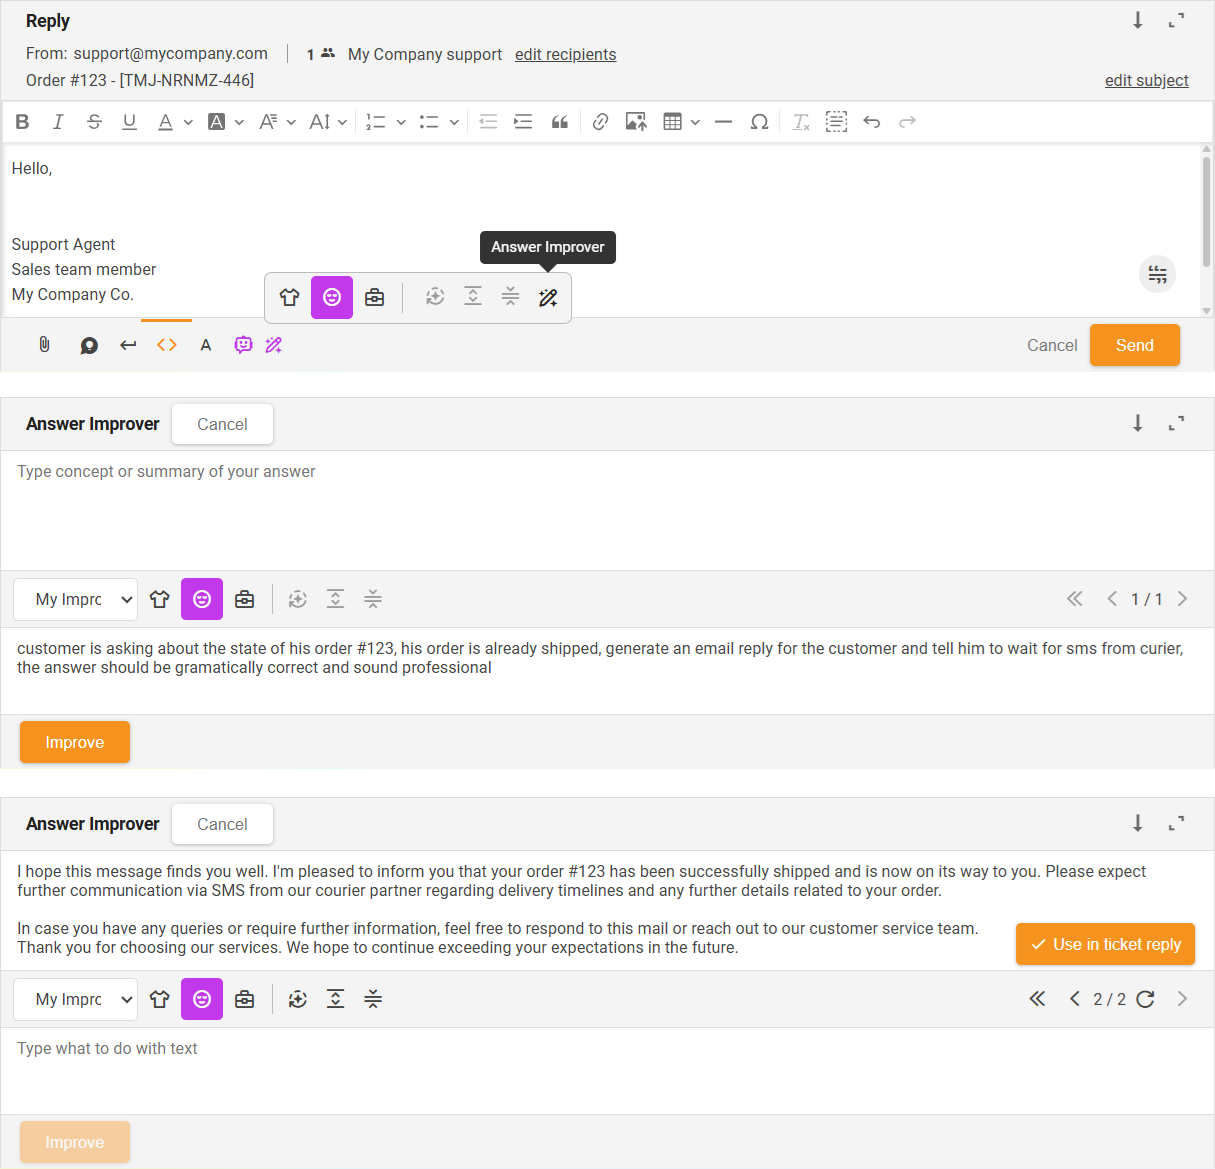Viewport: 1215px width, 1169px height.
Task: Open the insert table dropdown
Action: click(695, 123)
